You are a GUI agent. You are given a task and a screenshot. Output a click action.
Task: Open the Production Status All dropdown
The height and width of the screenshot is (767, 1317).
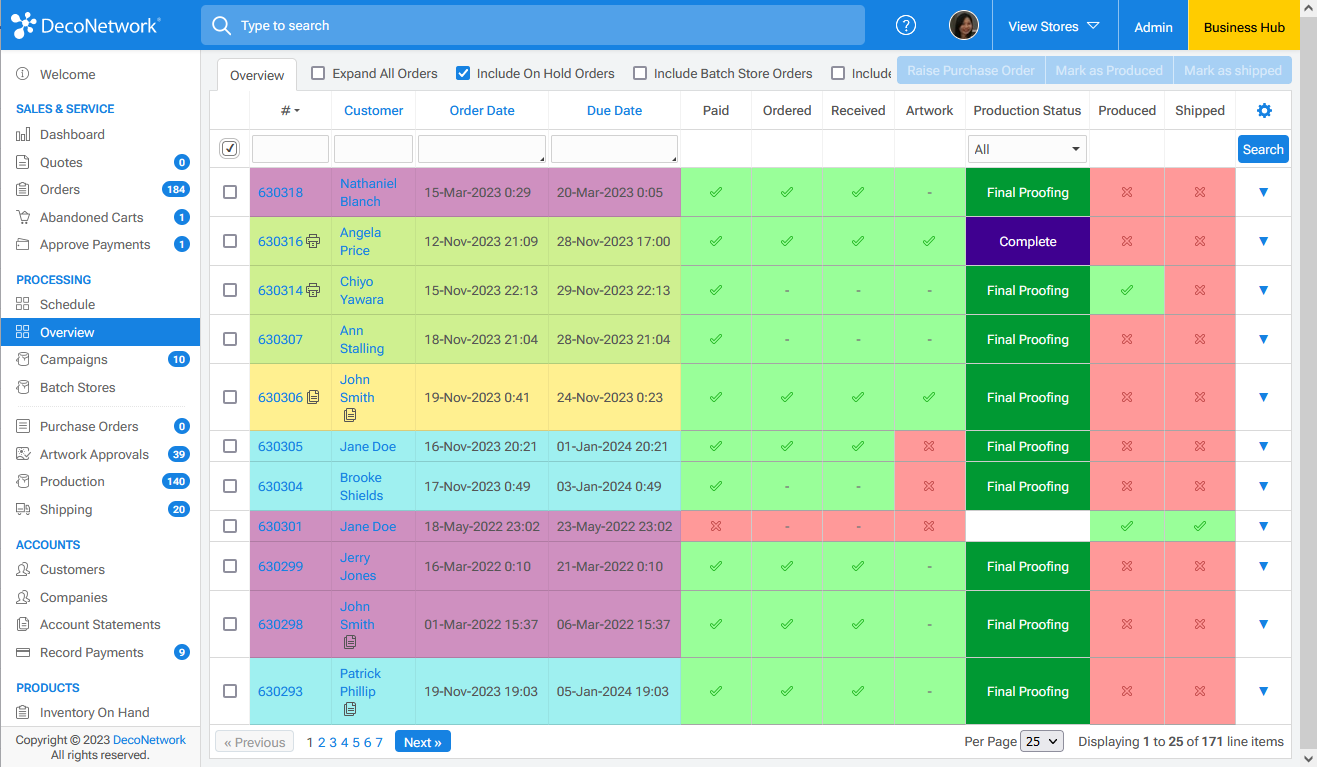point(1026,148)
